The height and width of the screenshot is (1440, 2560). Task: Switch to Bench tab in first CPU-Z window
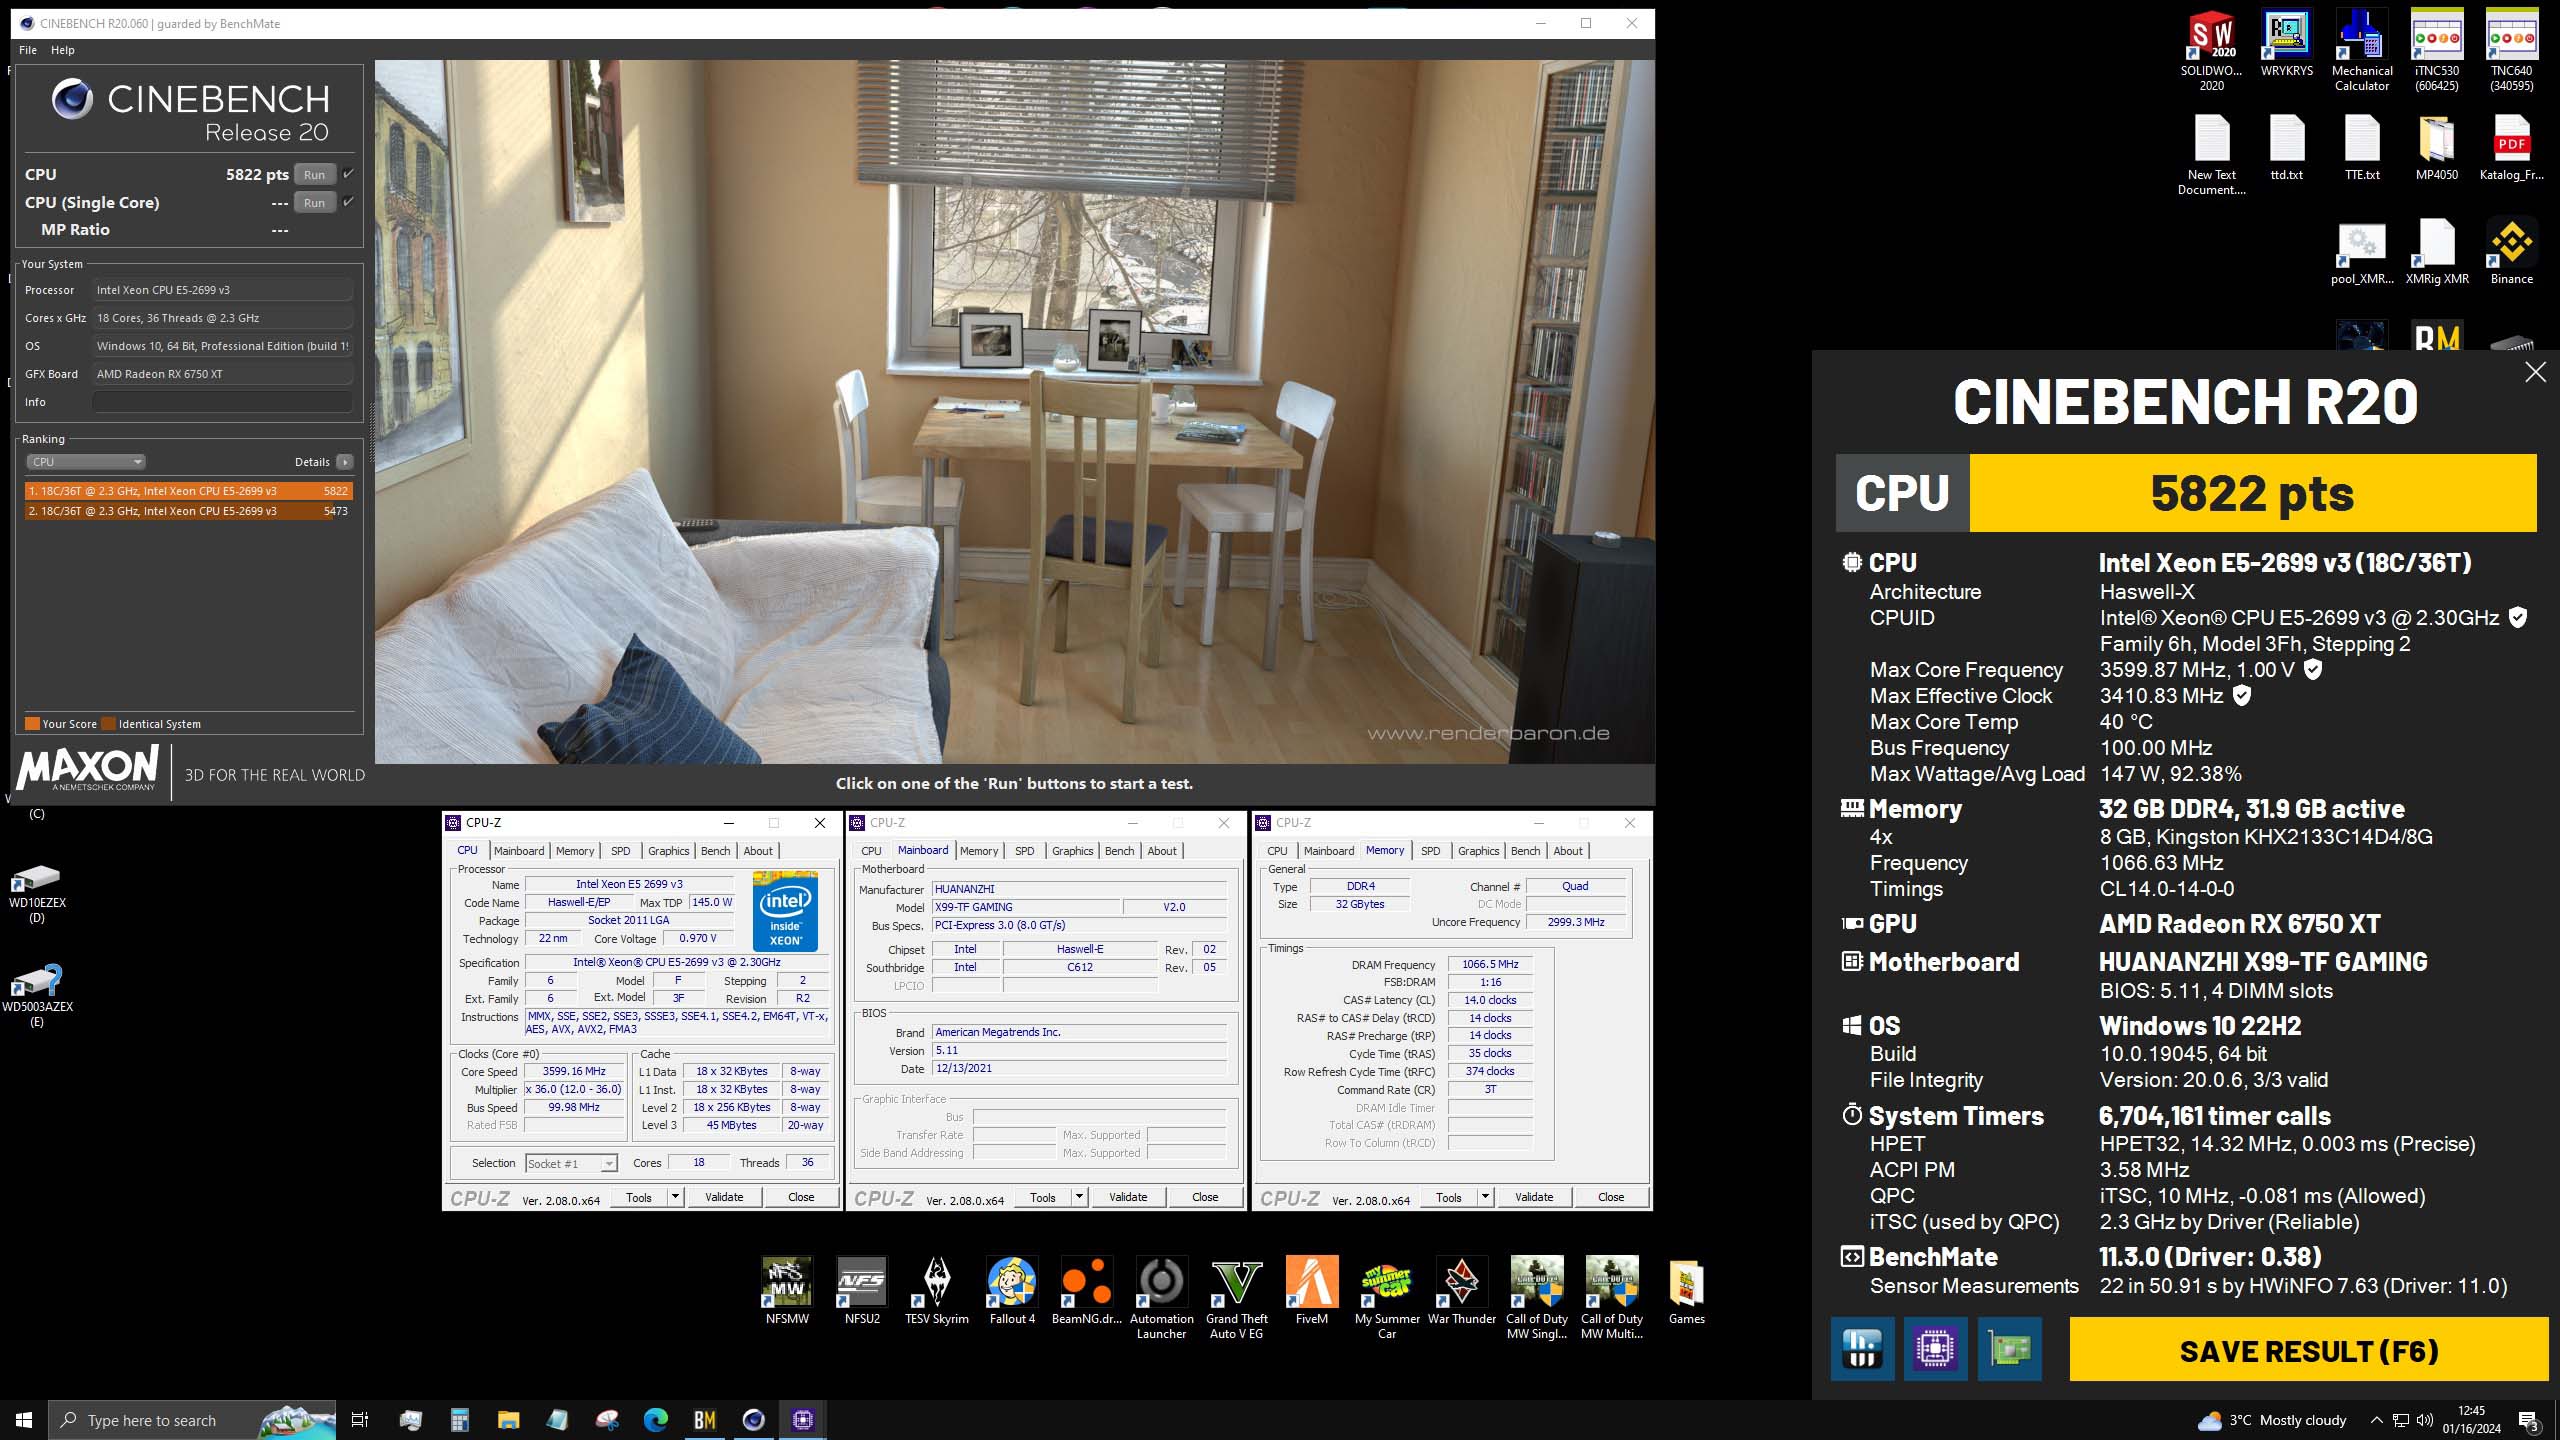click(x=716, y=851)
